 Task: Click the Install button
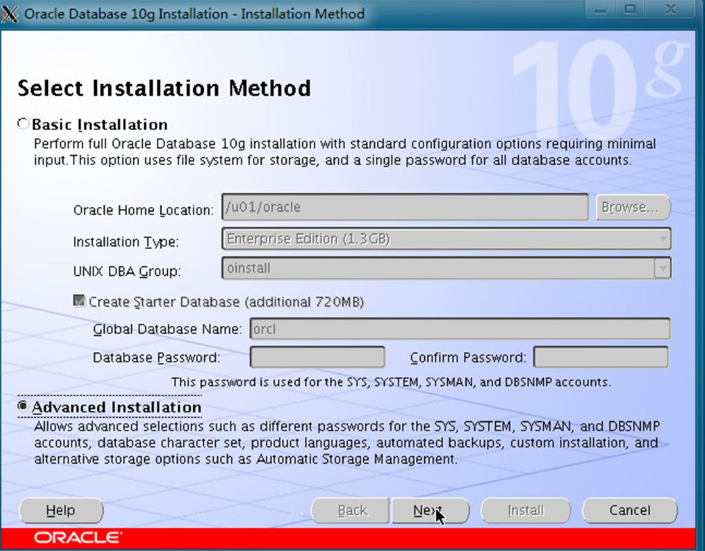coord(526,511)
